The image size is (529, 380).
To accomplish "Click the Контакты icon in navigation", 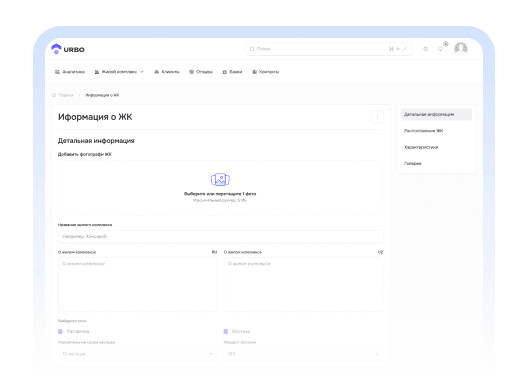I will (x=254, y=72).
